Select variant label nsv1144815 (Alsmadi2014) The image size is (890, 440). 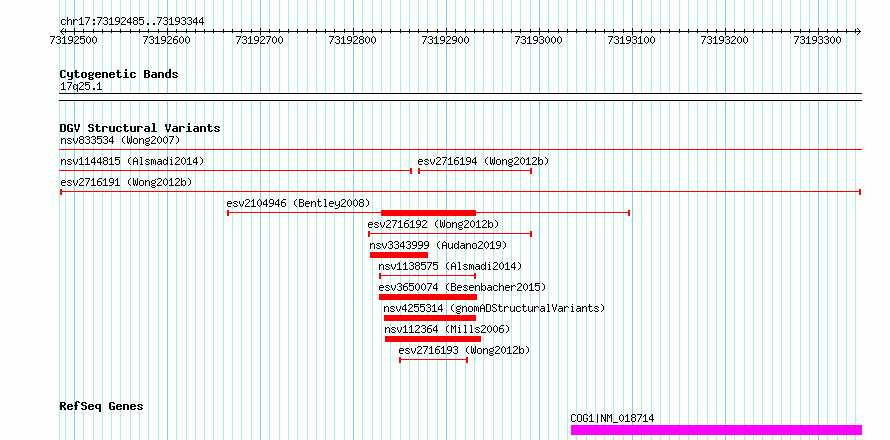(x=132, y=161)
